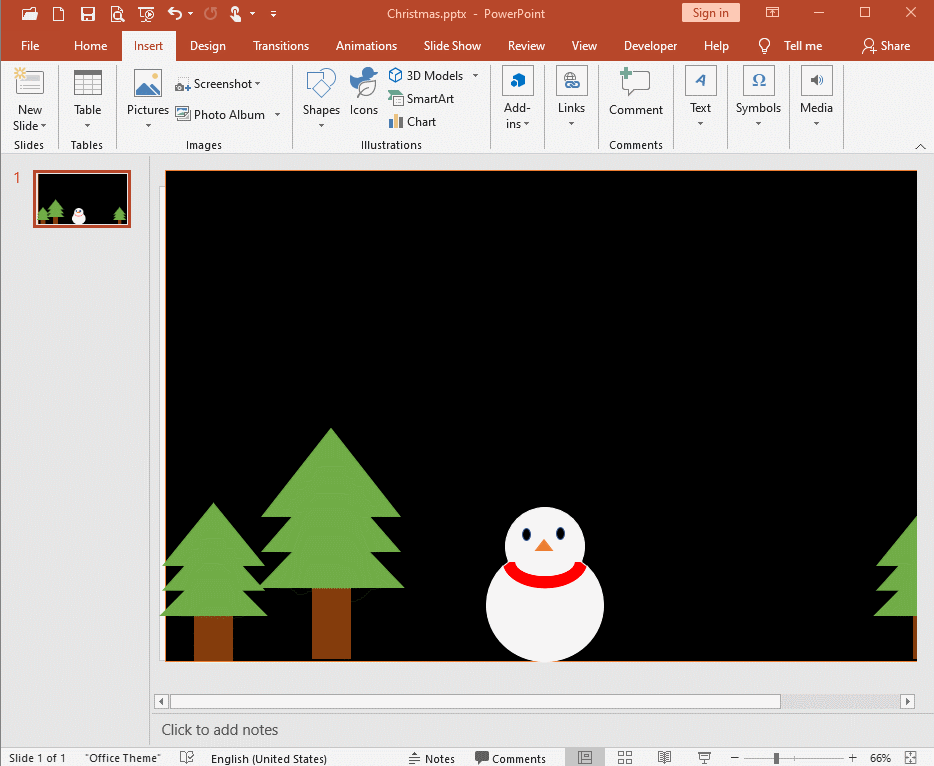934x766 pixels.
Task: Click the 3D Models button
Action: pyautogui.click(x=426, y=76)
